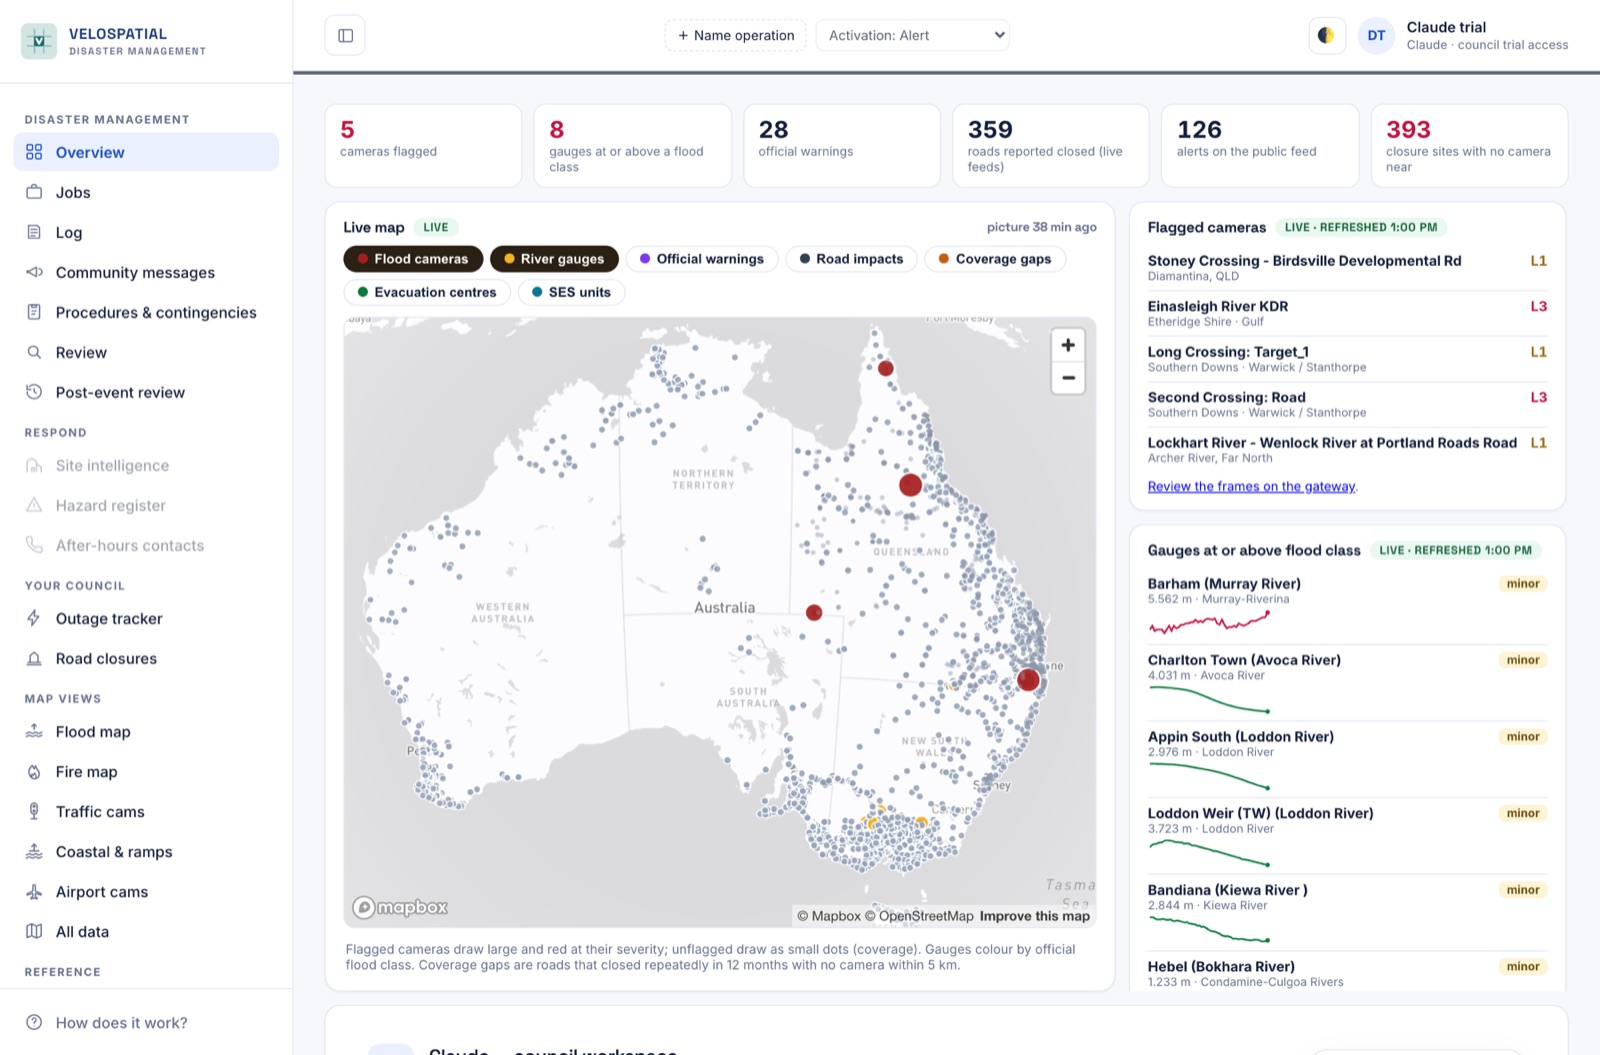Click the Fire map flame icon

click(x=34, y=771)
